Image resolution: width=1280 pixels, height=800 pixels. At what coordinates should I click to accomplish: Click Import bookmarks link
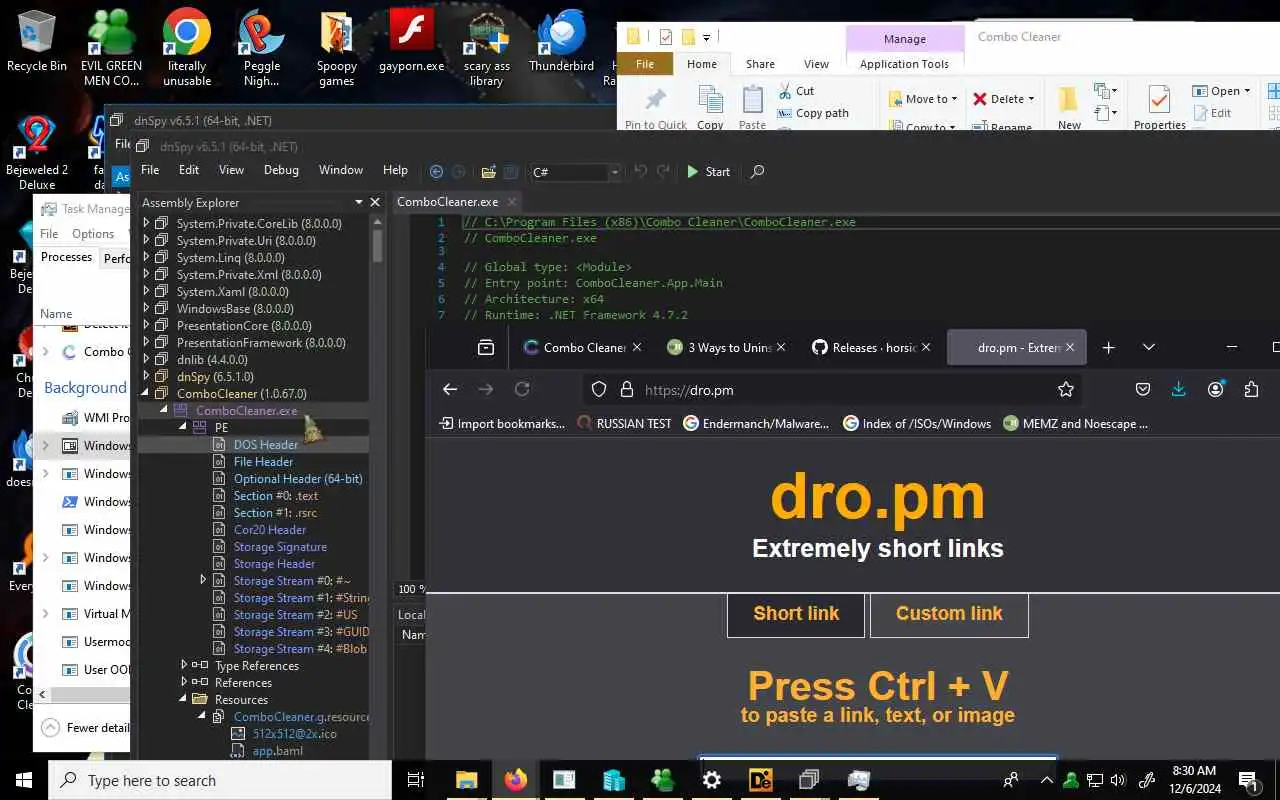502,423
